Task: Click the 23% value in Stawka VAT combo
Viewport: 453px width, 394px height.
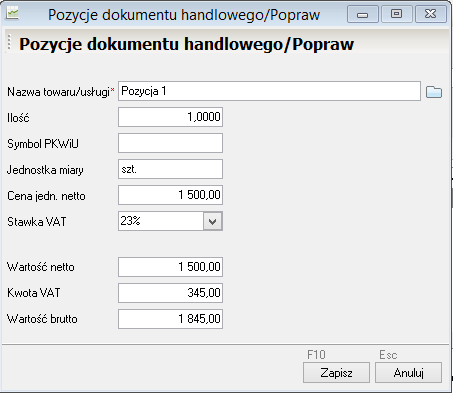Action: [131, 221]
